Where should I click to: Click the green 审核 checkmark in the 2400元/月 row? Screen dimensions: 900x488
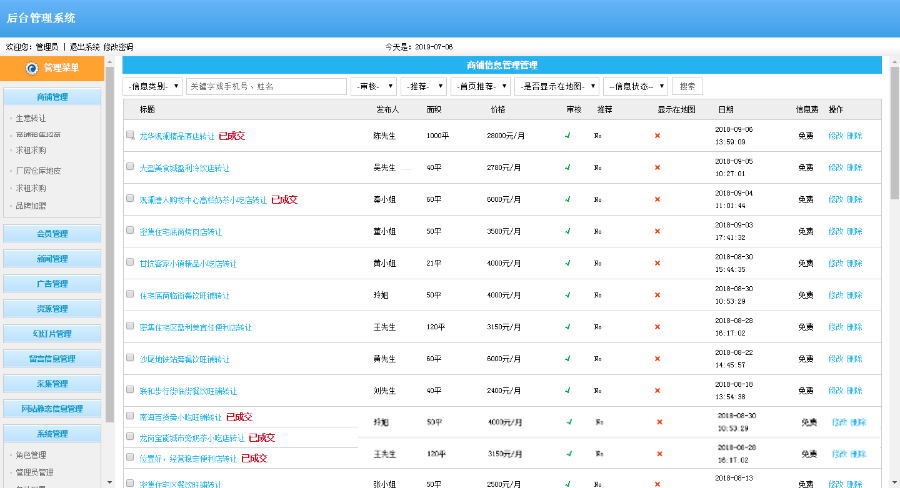coord(567,391)
